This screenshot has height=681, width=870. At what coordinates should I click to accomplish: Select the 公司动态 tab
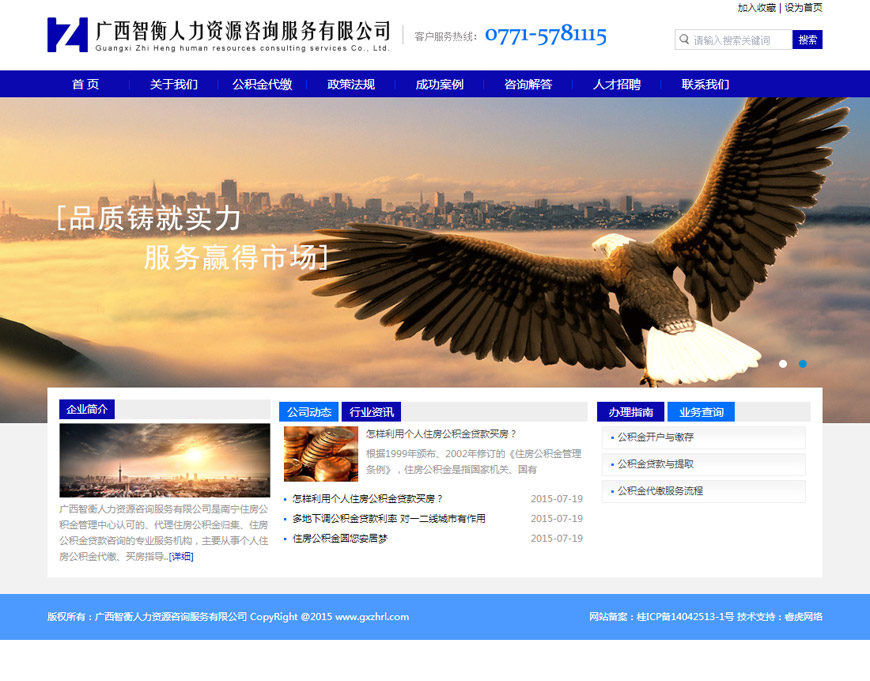309,412
